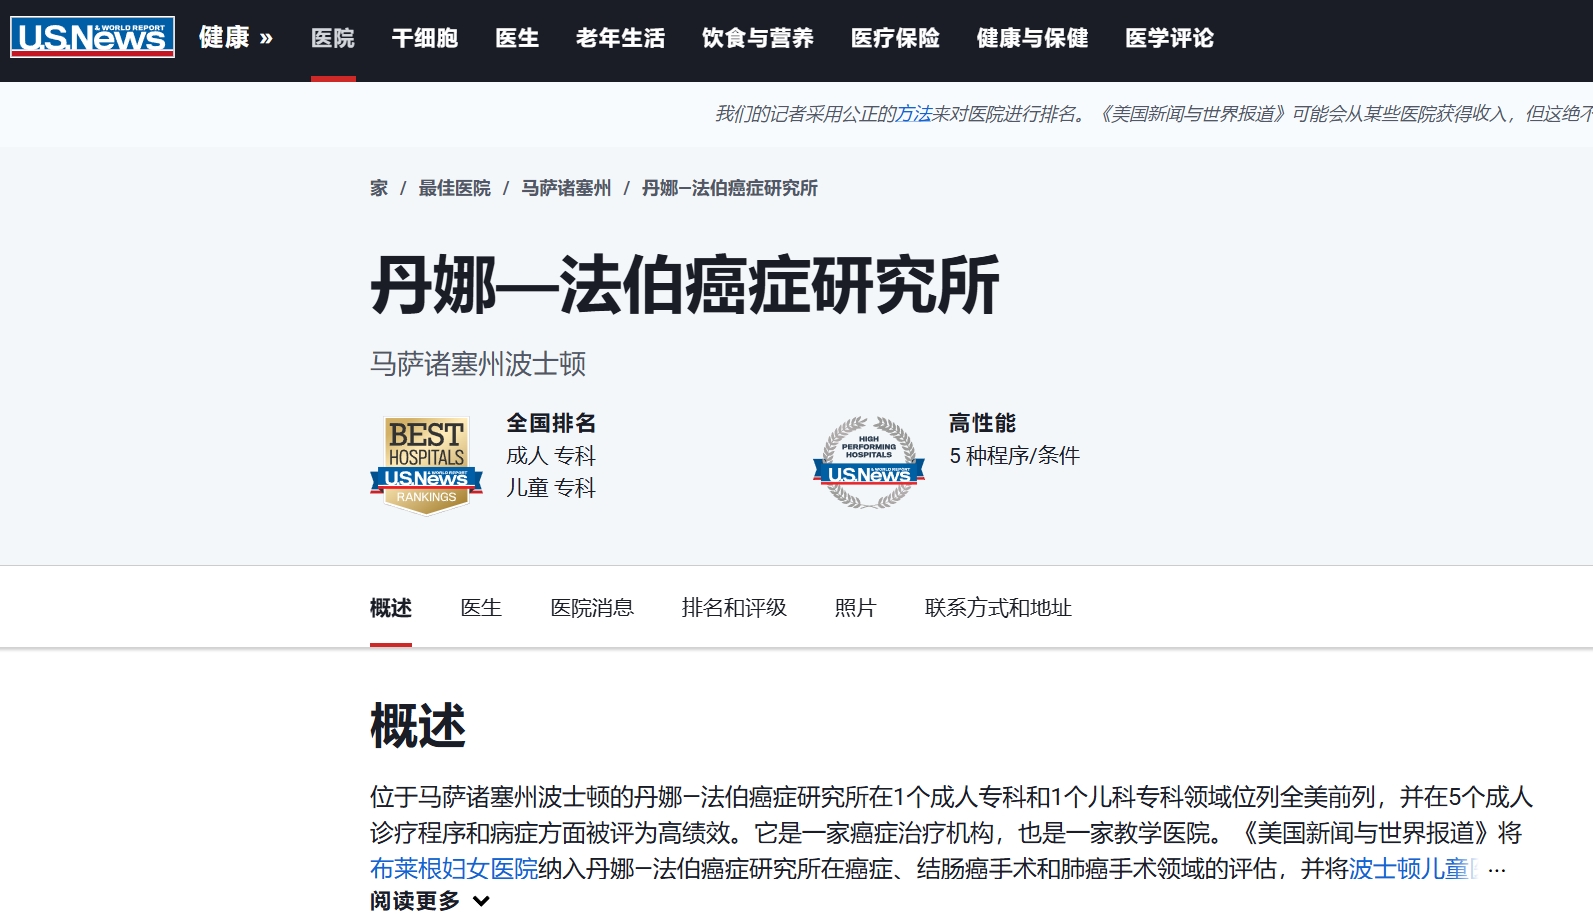The image size is (1593, 922).
Task: Expand overview with 阅读更多
Action: [x=430, y=901]
